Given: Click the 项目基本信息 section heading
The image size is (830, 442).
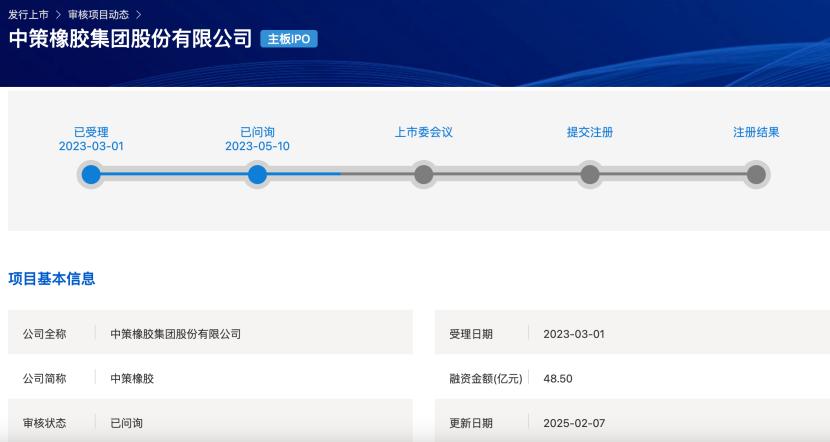Looking at the screenshot, I should pyautogui.click(x=52, y=278).
